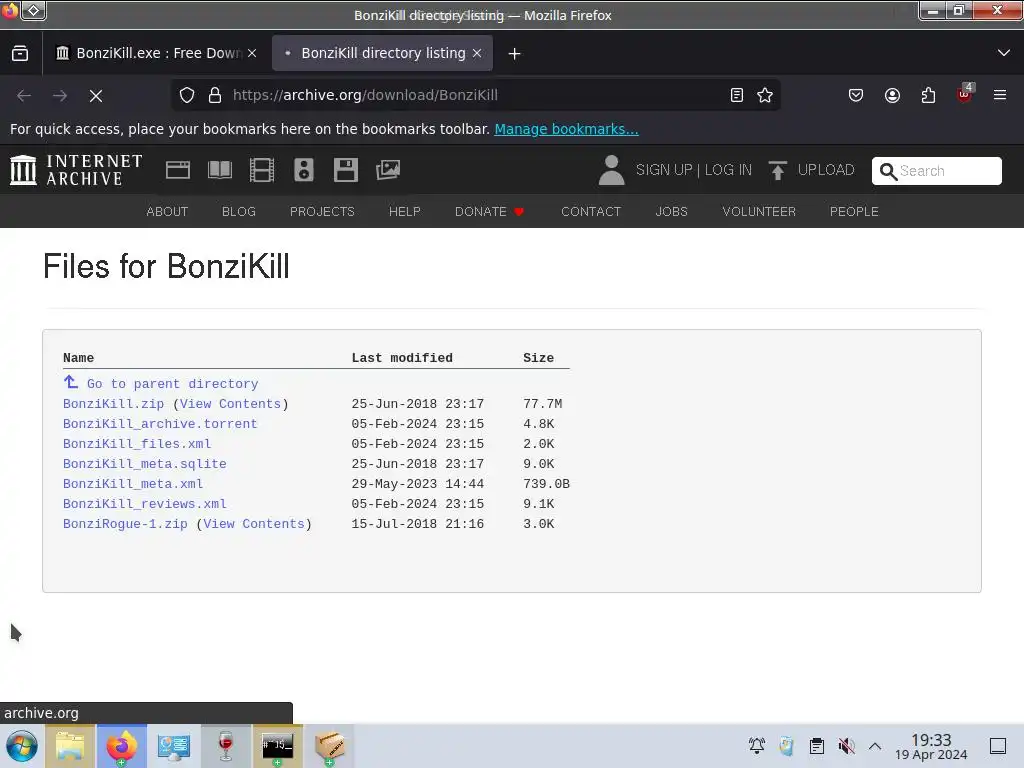The image size is (1024, 768).
Task: Open BonziKill_meta.sqlite
Action: (x=145, y=464)
